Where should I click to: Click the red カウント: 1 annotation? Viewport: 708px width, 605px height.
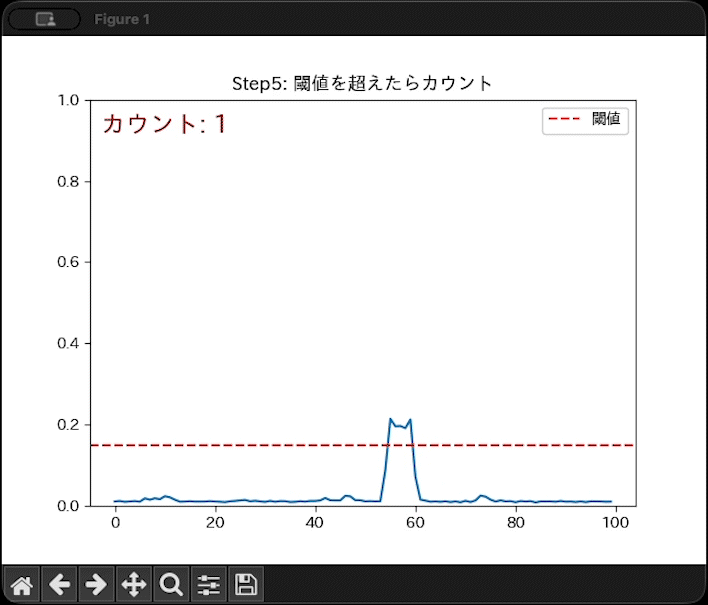pos(164,124)
